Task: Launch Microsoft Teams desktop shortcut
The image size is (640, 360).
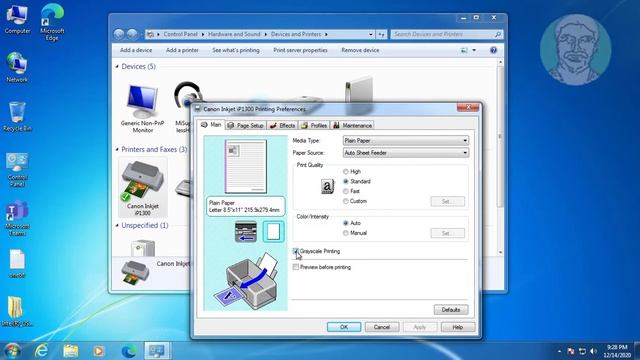Action: click(17, 218)
